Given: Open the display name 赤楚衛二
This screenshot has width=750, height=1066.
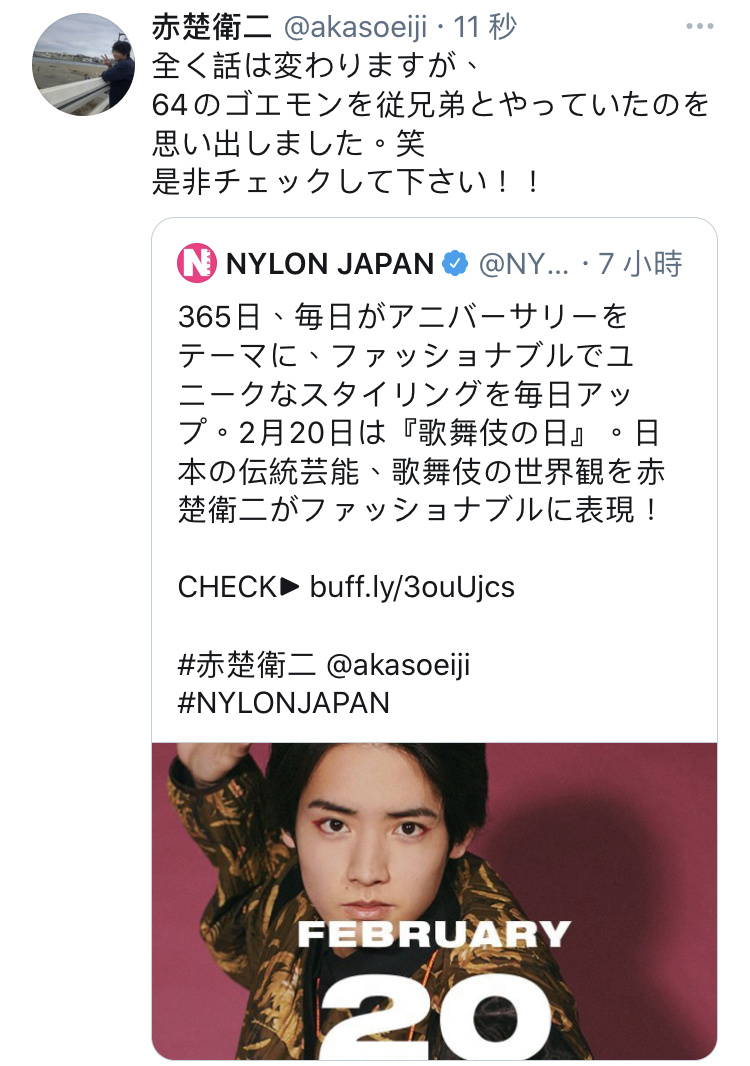Looking at the screenshot, I should [x=211, y=27].
